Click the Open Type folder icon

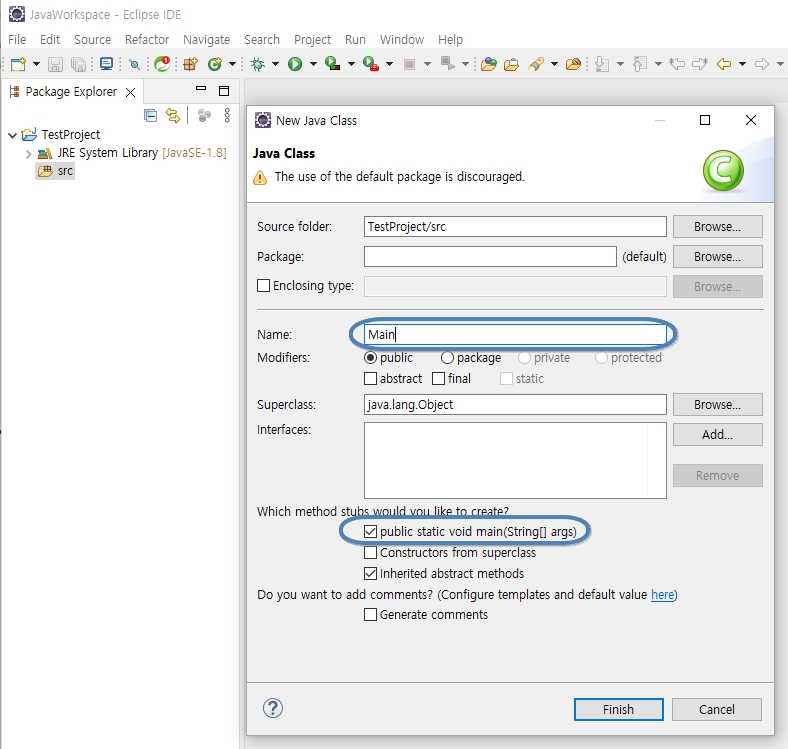click(488, 64)
